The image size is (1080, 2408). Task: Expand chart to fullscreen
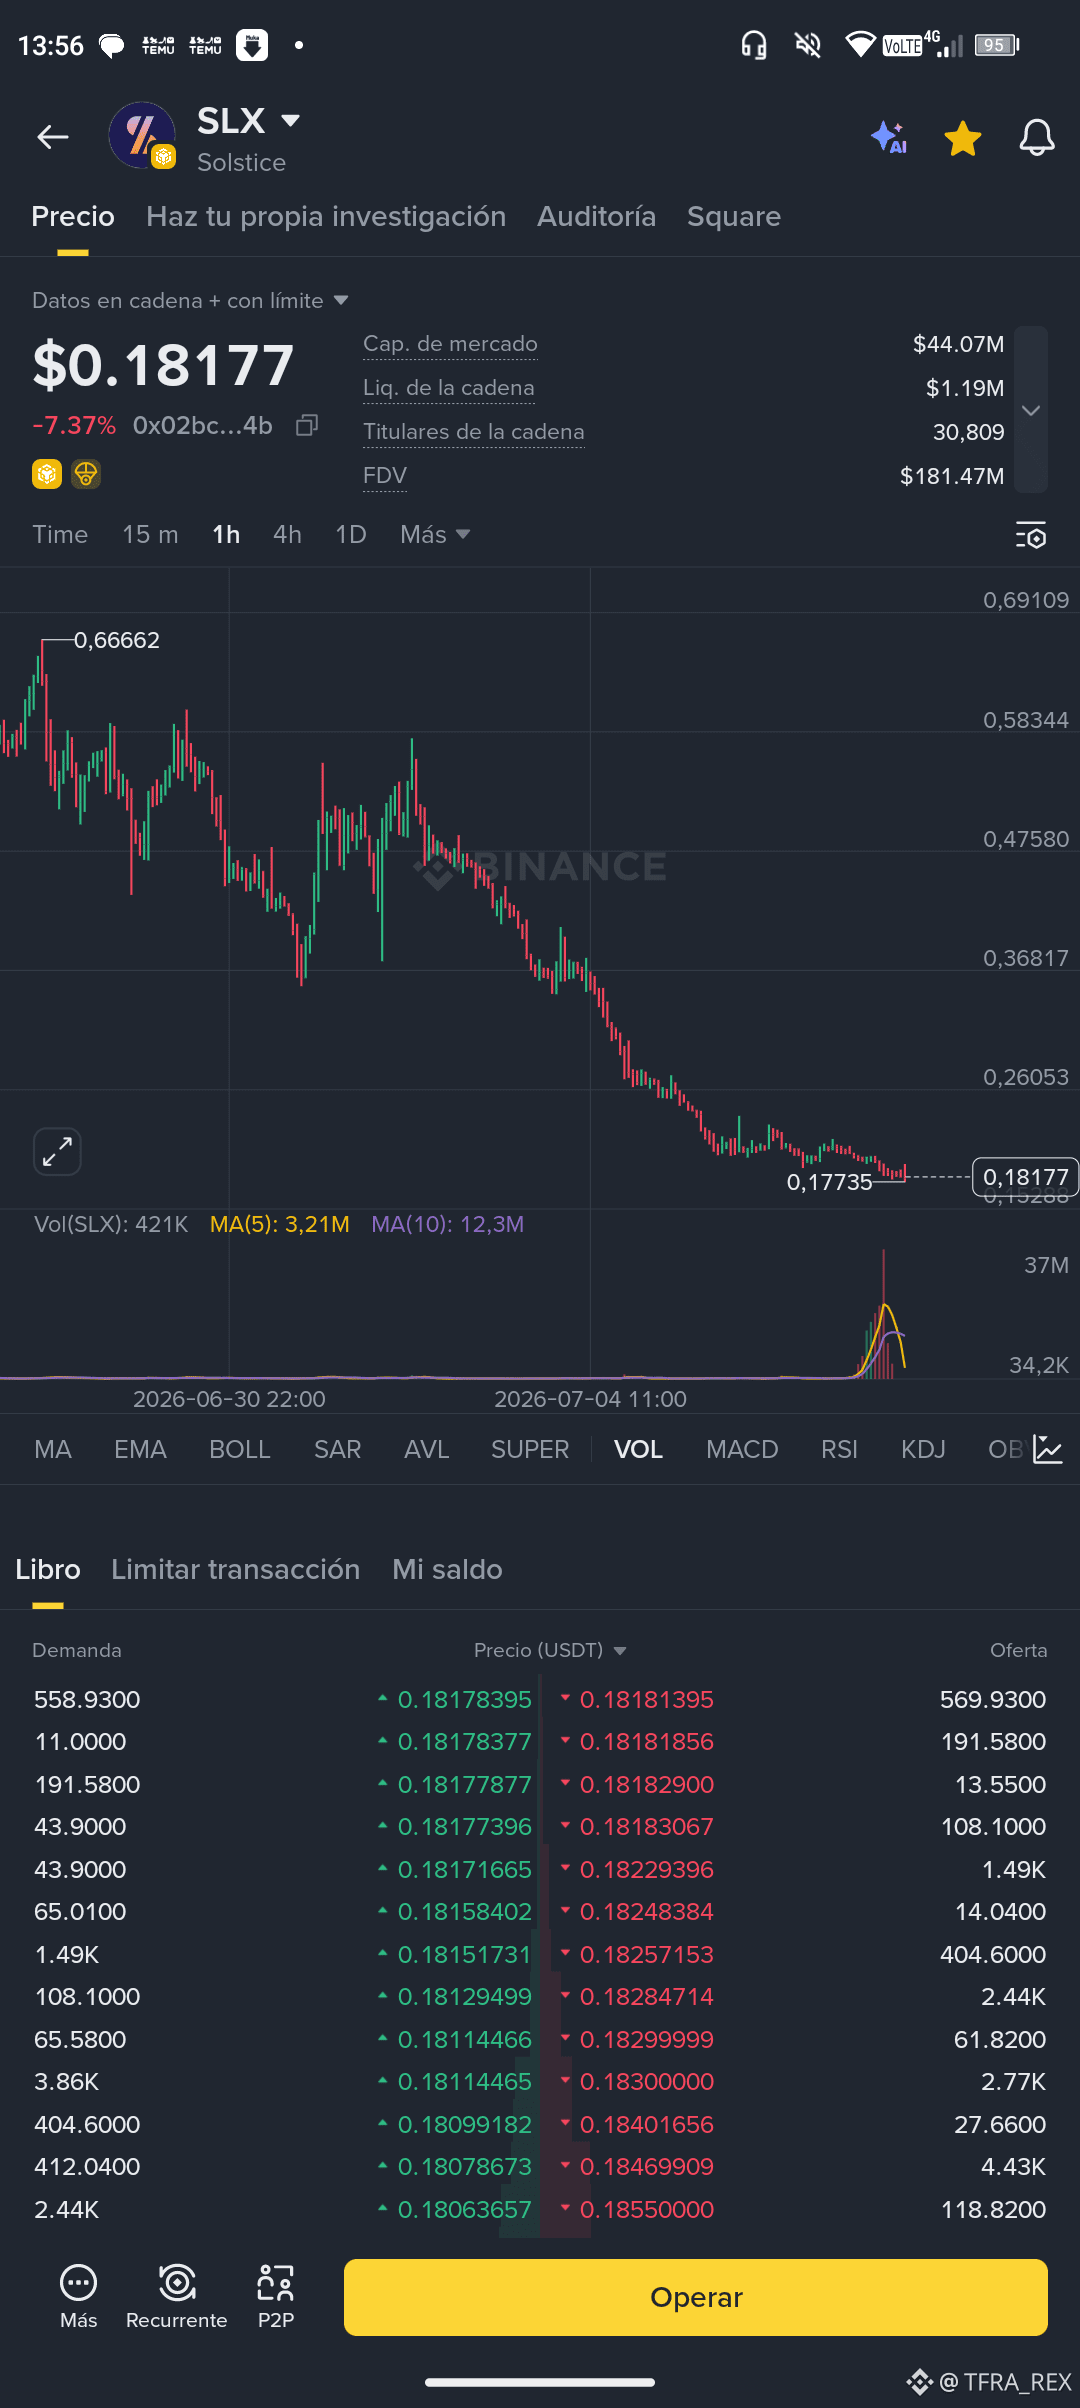(x=57, y=1152)
